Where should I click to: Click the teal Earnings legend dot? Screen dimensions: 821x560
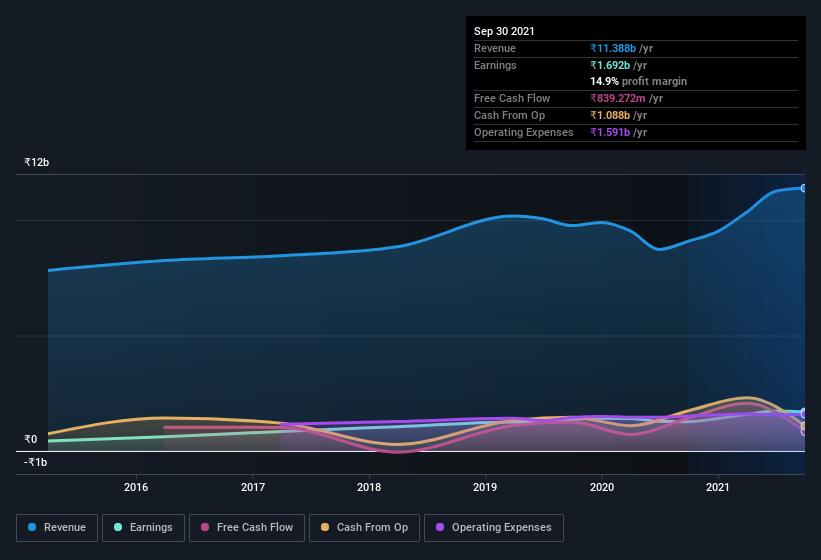[118, 527]
